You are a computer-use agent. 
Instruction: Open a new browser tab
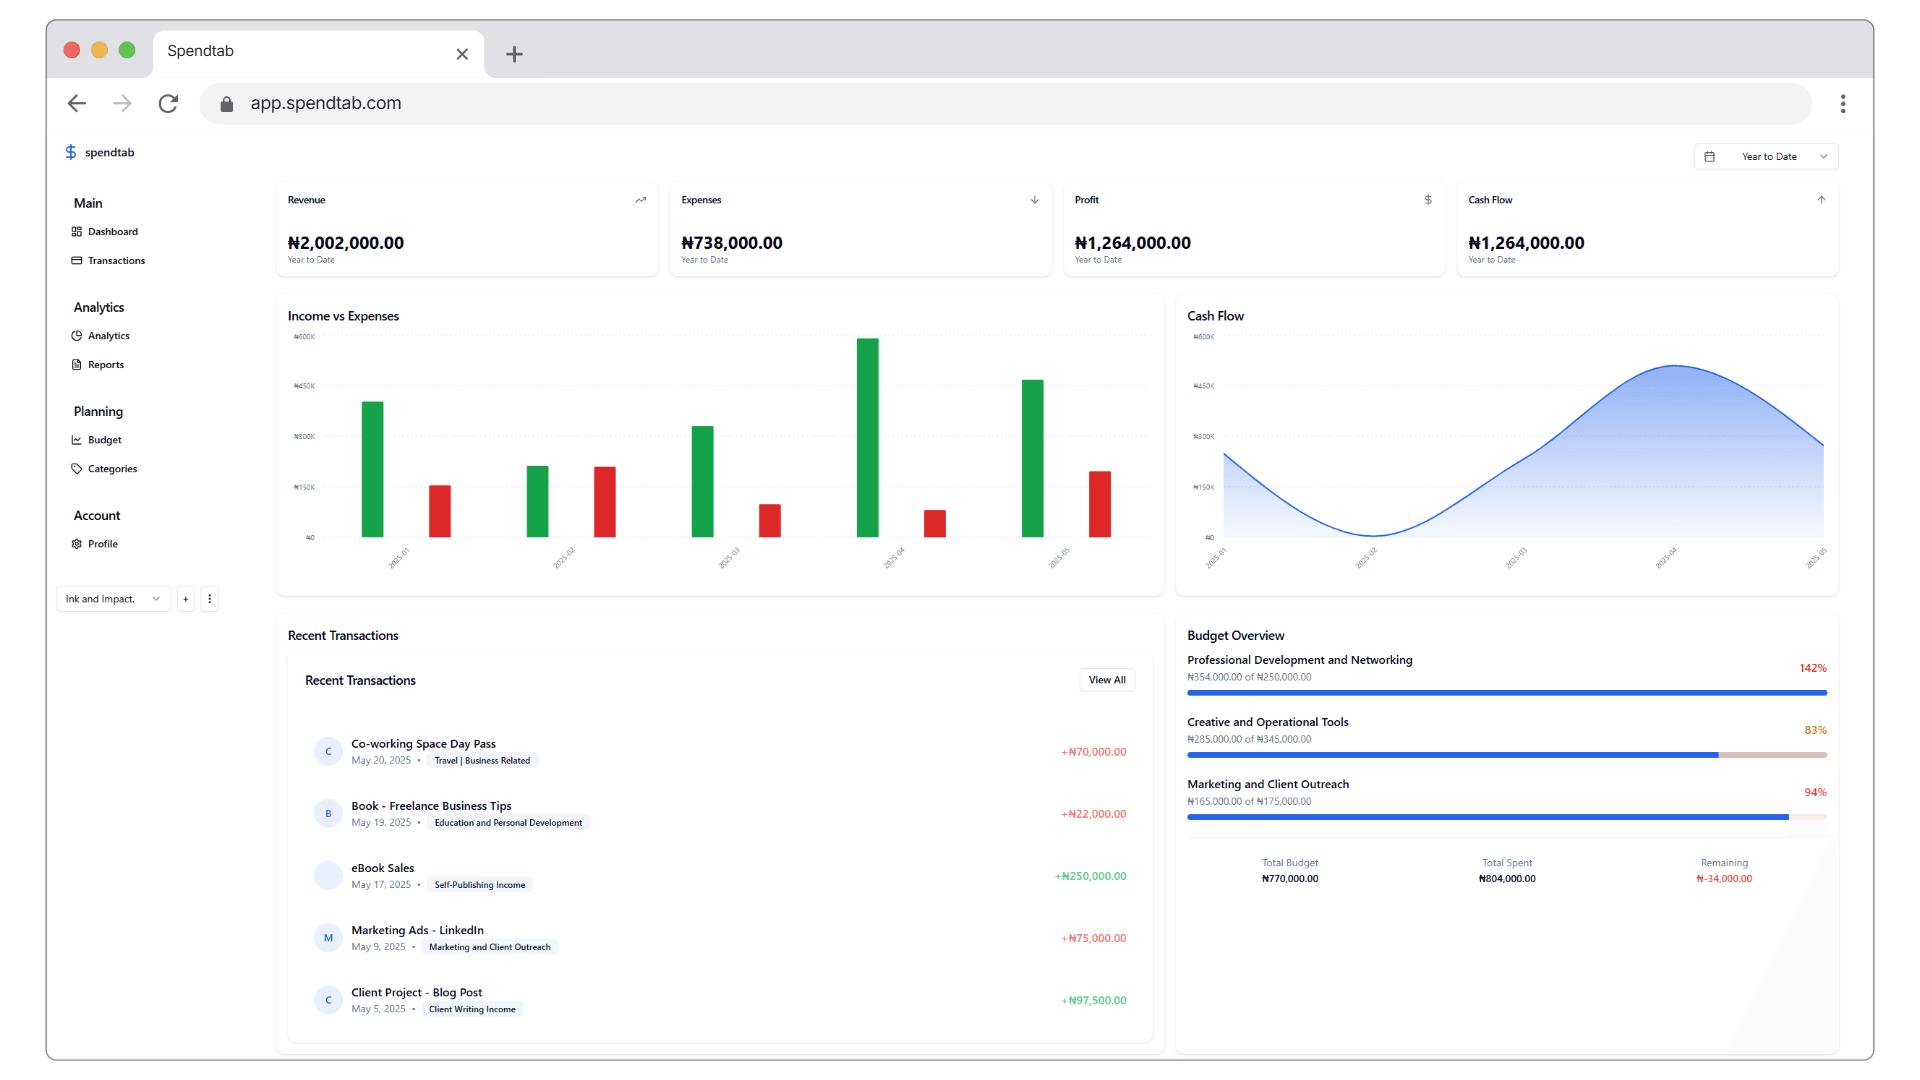click(514, 54)
